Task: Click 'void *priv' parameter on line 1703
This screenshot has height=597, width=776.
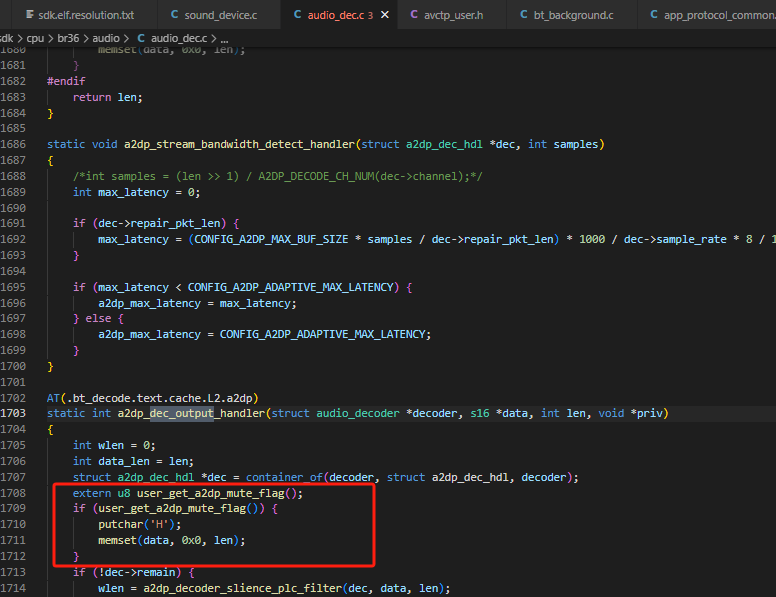Action: 630,413
